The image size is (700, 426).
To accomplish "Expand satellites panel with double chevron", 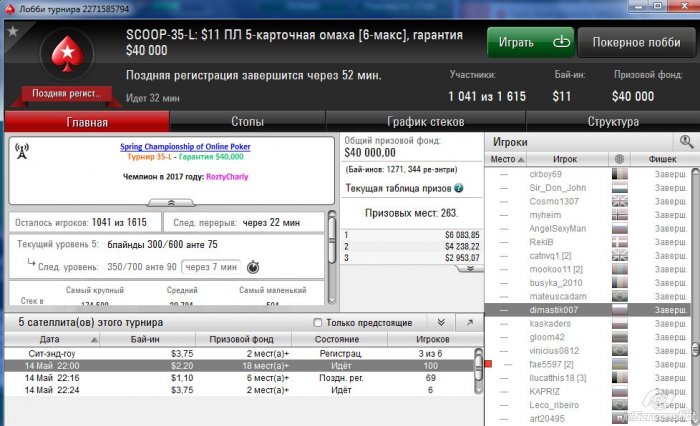I will click(x=441, y=322).
